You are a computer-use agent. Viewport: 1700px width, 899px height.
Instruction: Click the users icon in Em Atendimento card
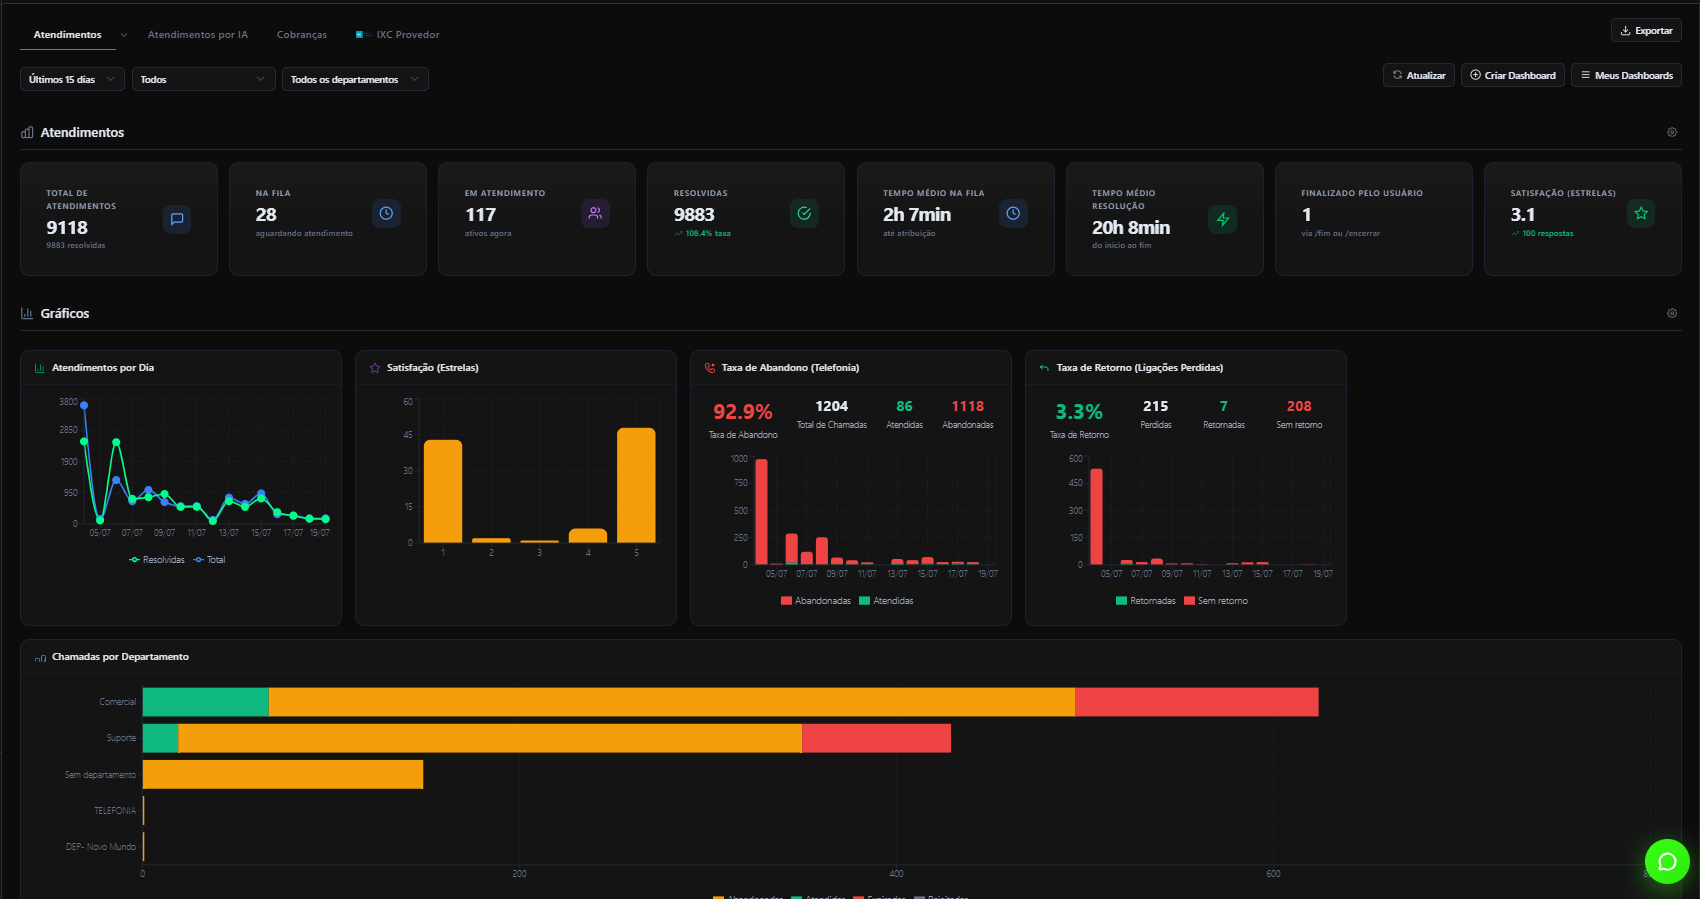pyautogui.click(x=595, y=213)
